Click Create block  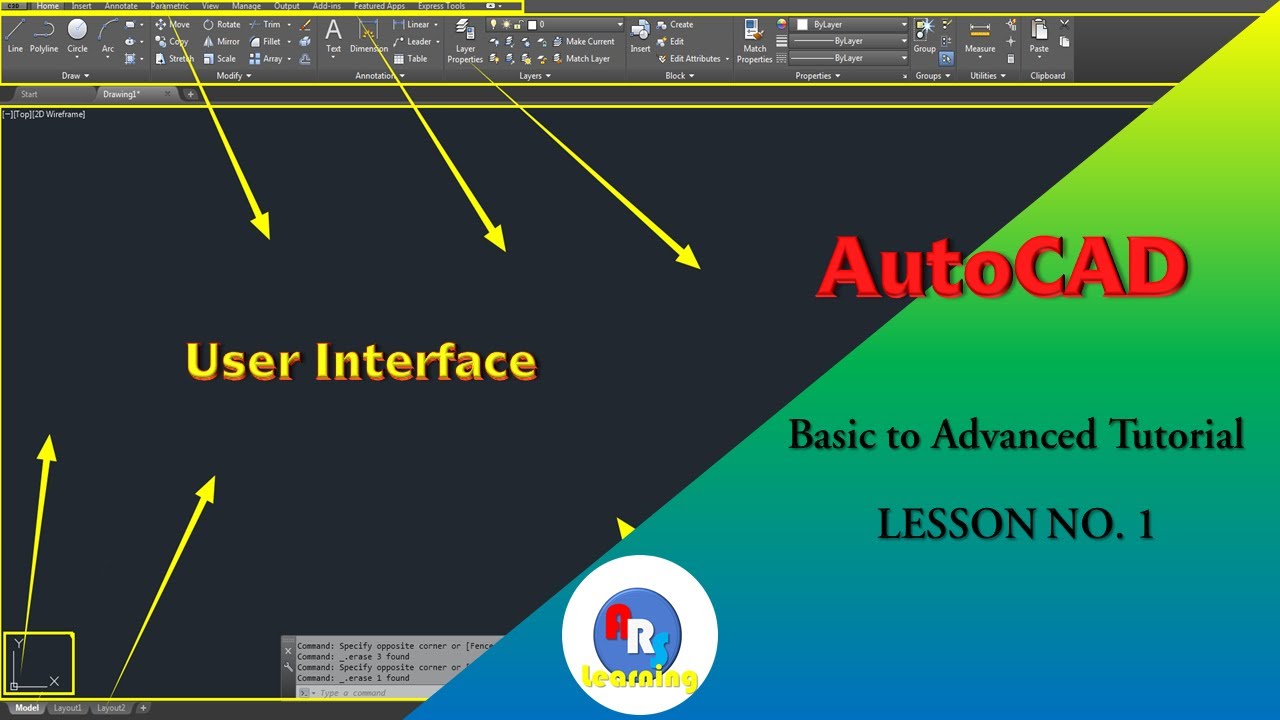pyautogui.click(x=675, y=24)
